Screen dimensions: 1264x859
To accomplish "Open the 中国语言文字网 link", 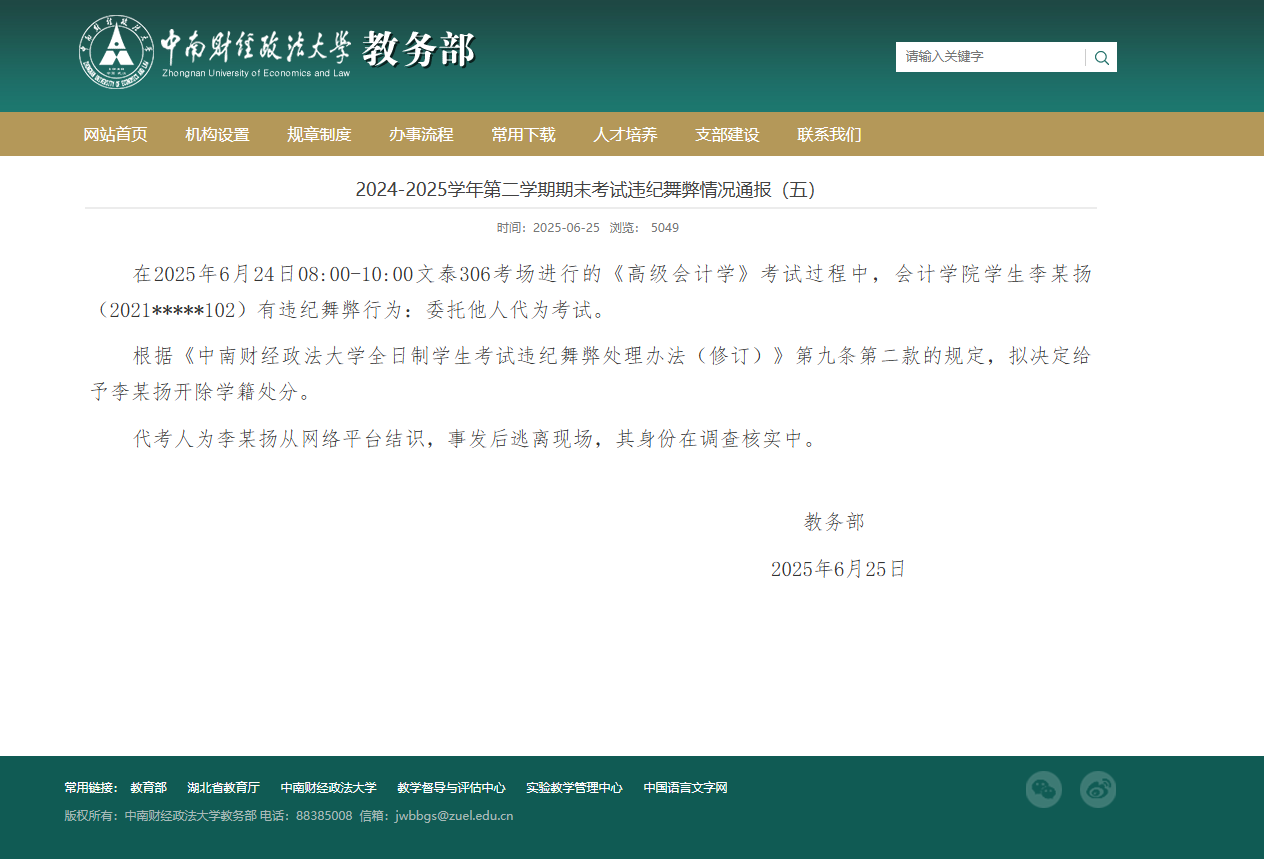I will pyautogui.click(x=685, y=787).
